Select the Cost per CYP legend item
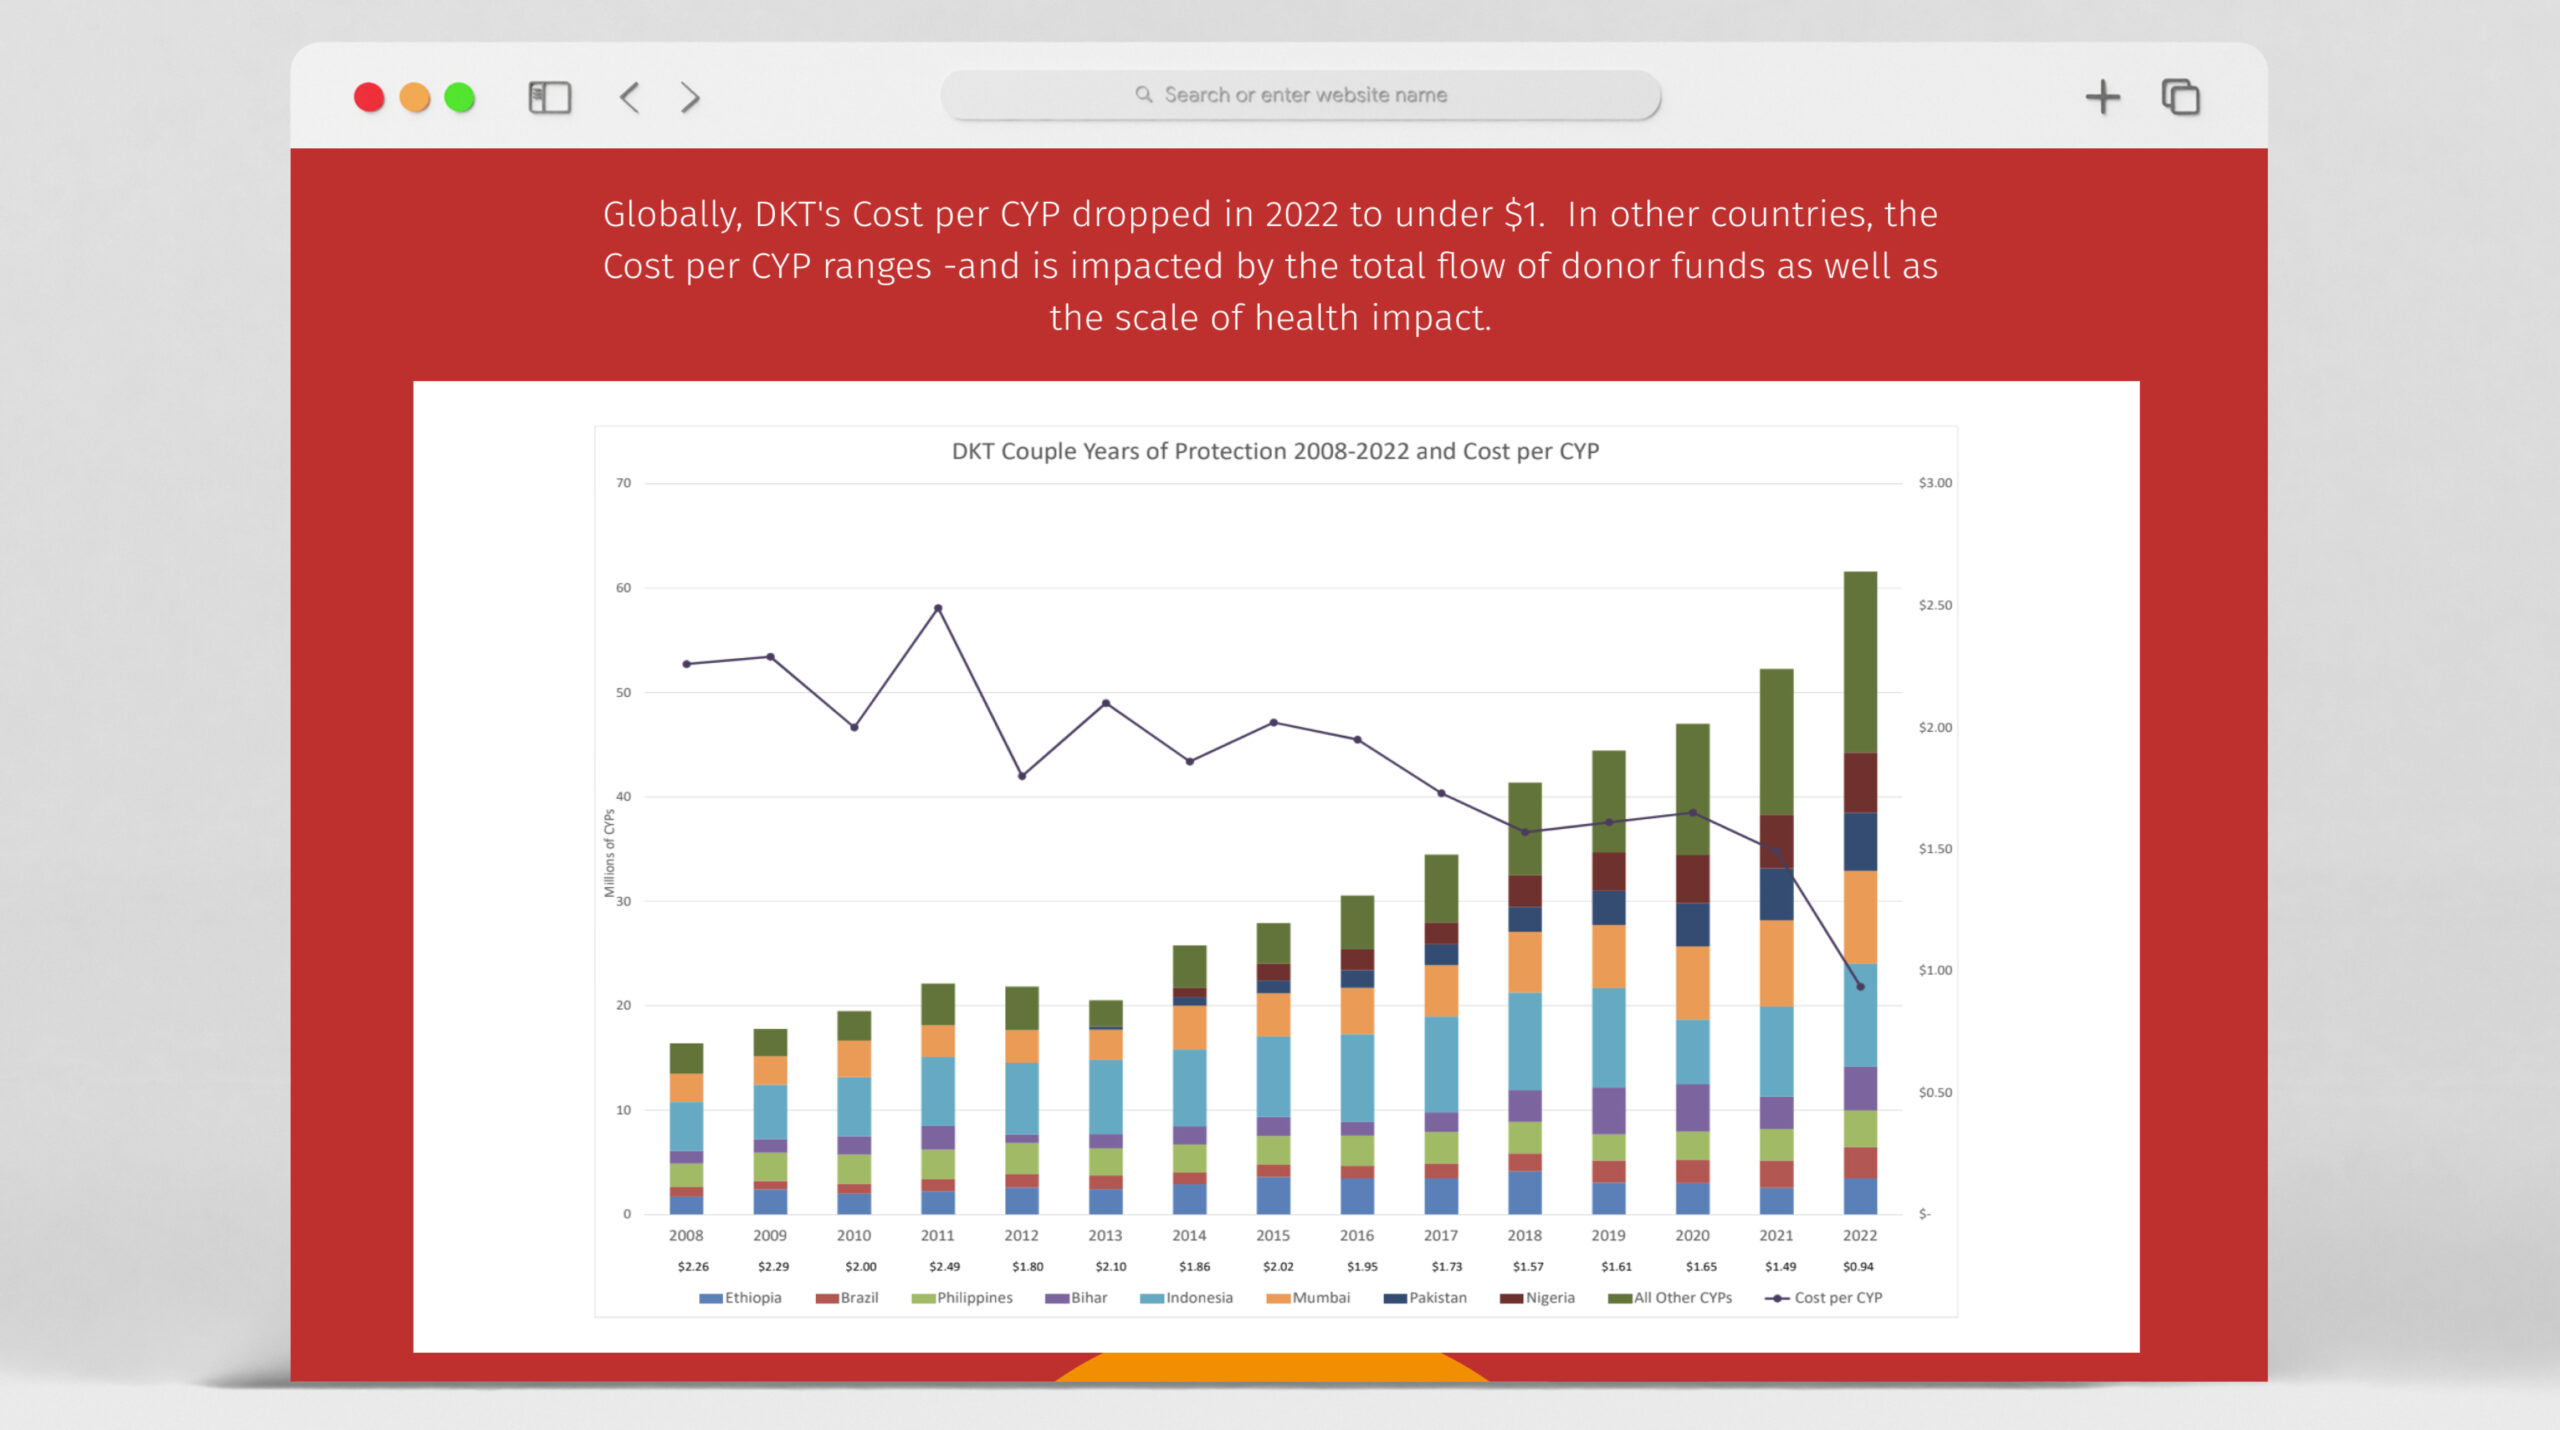 click(1836, 1298)
